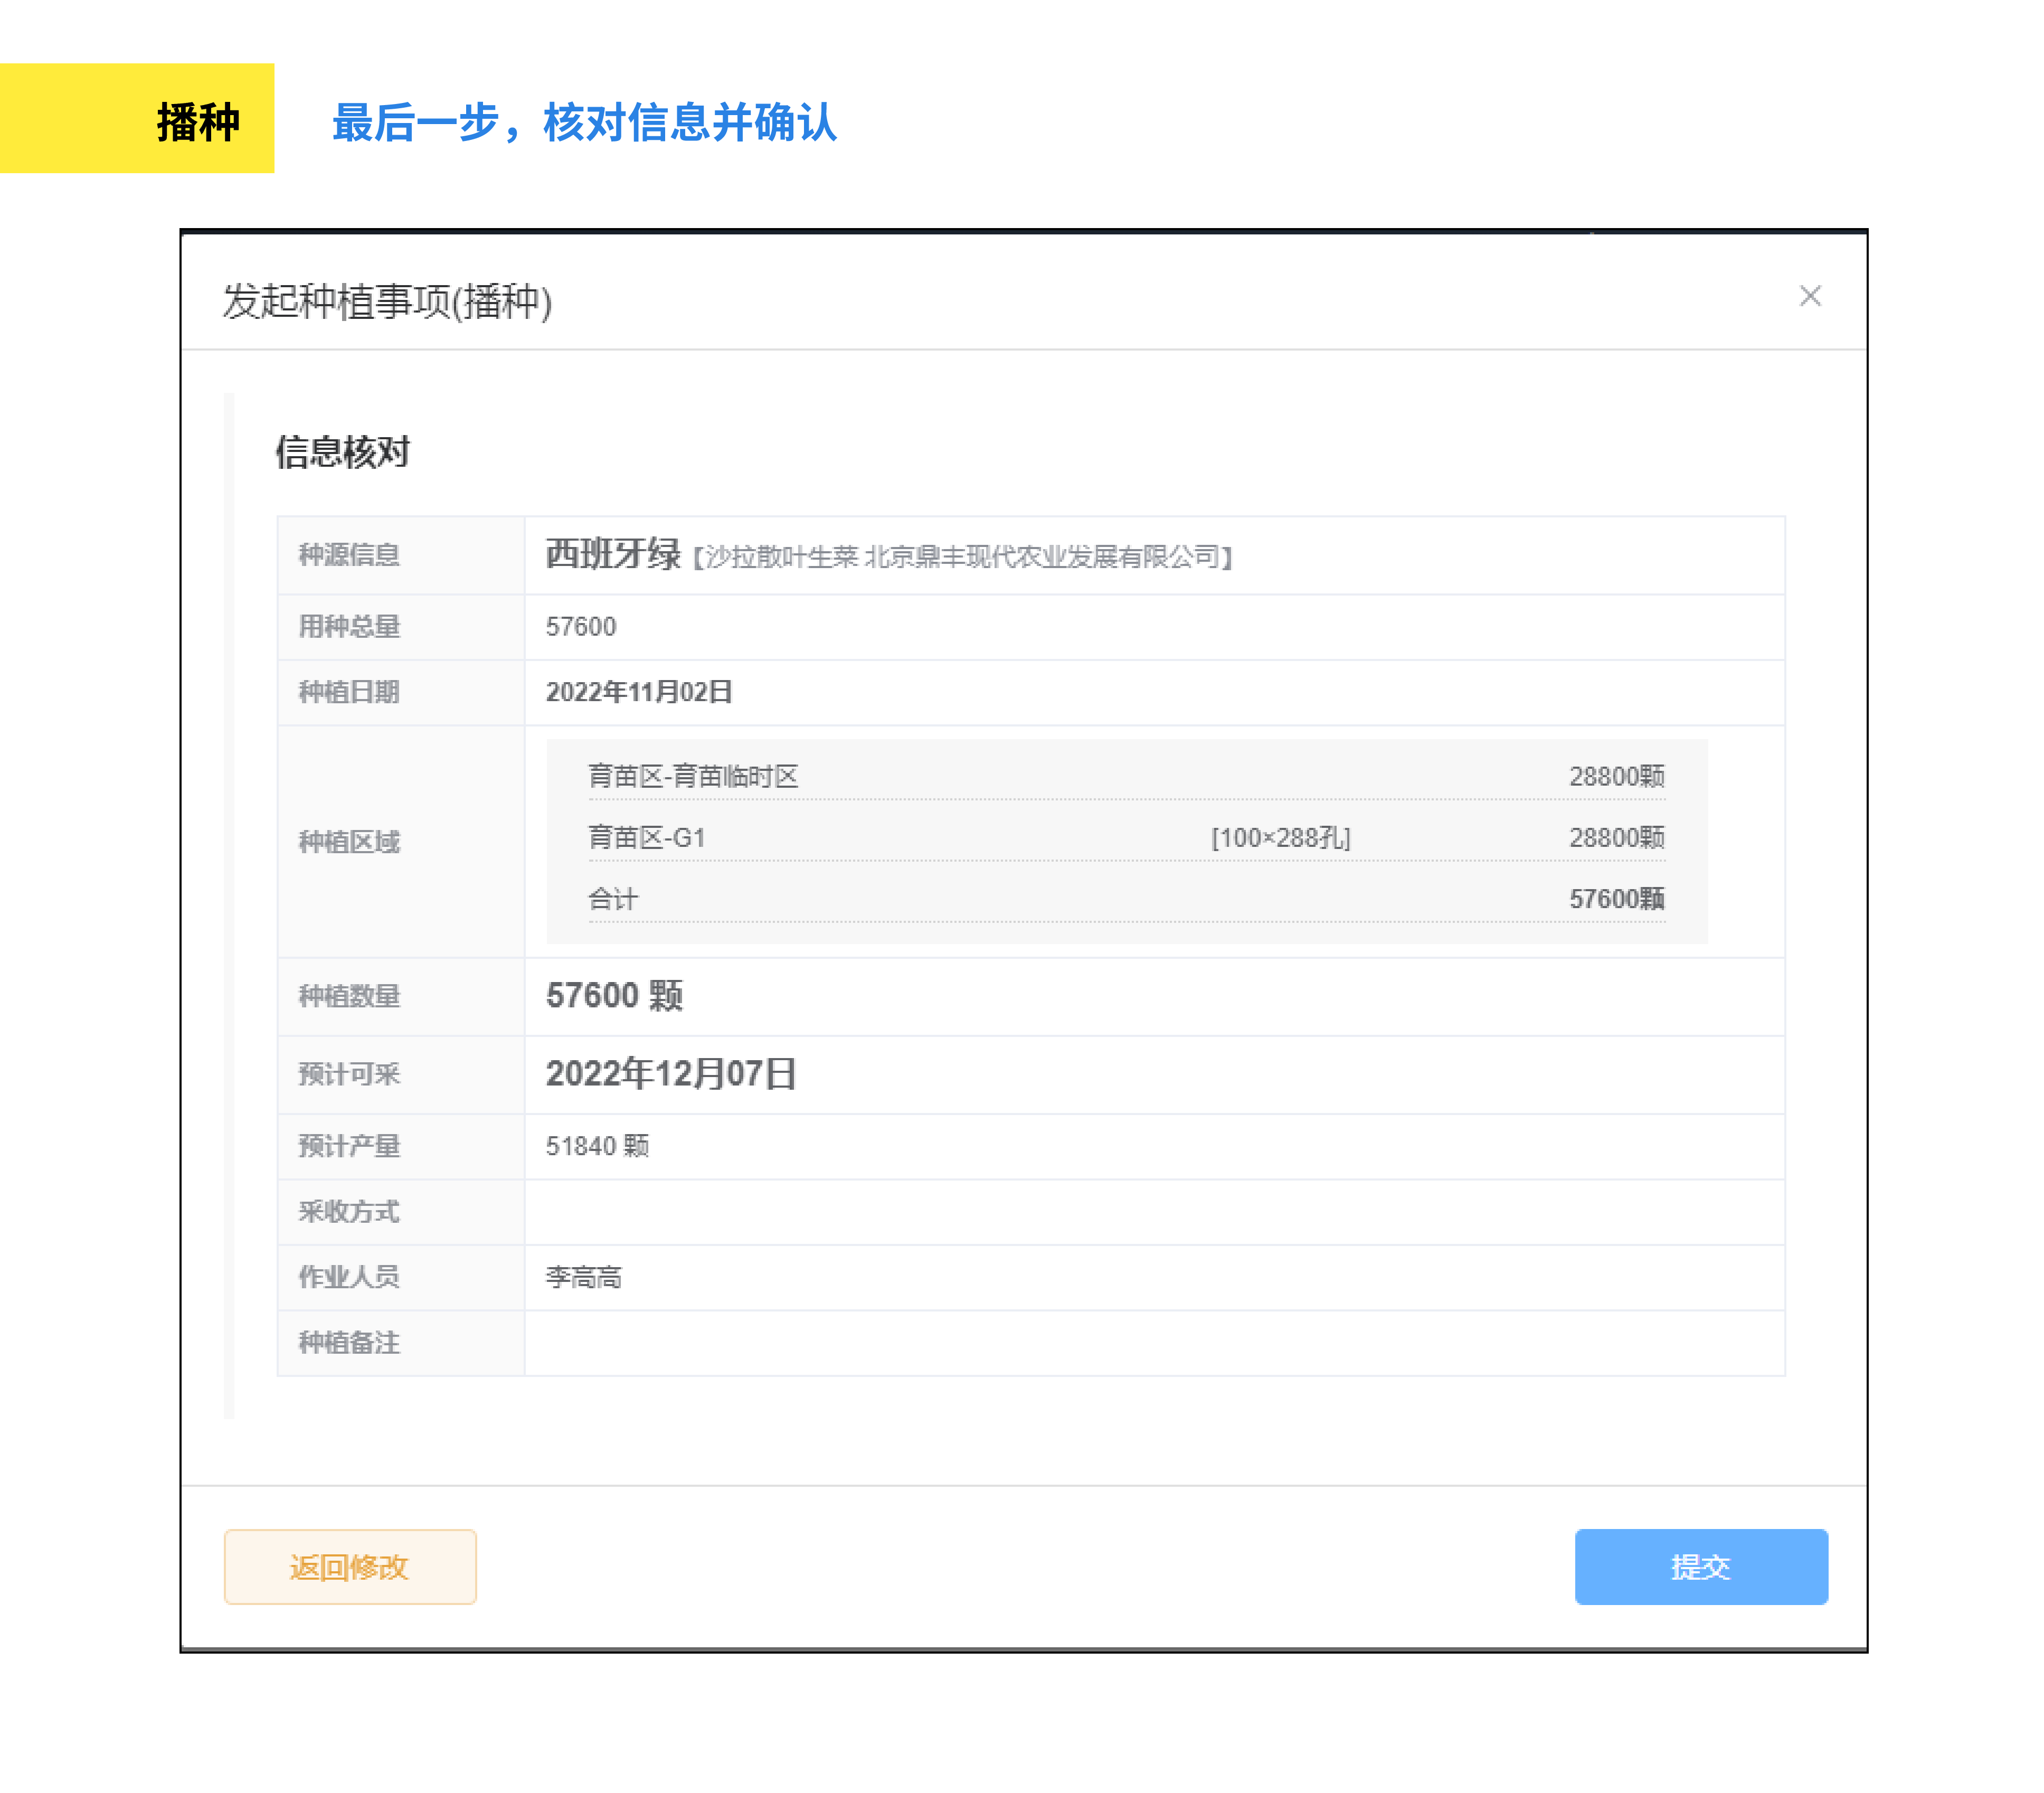The height and width of the screenshot is (1793, 2044).
Task: Click the 信息核对 section heading
Action: [343, 452]
